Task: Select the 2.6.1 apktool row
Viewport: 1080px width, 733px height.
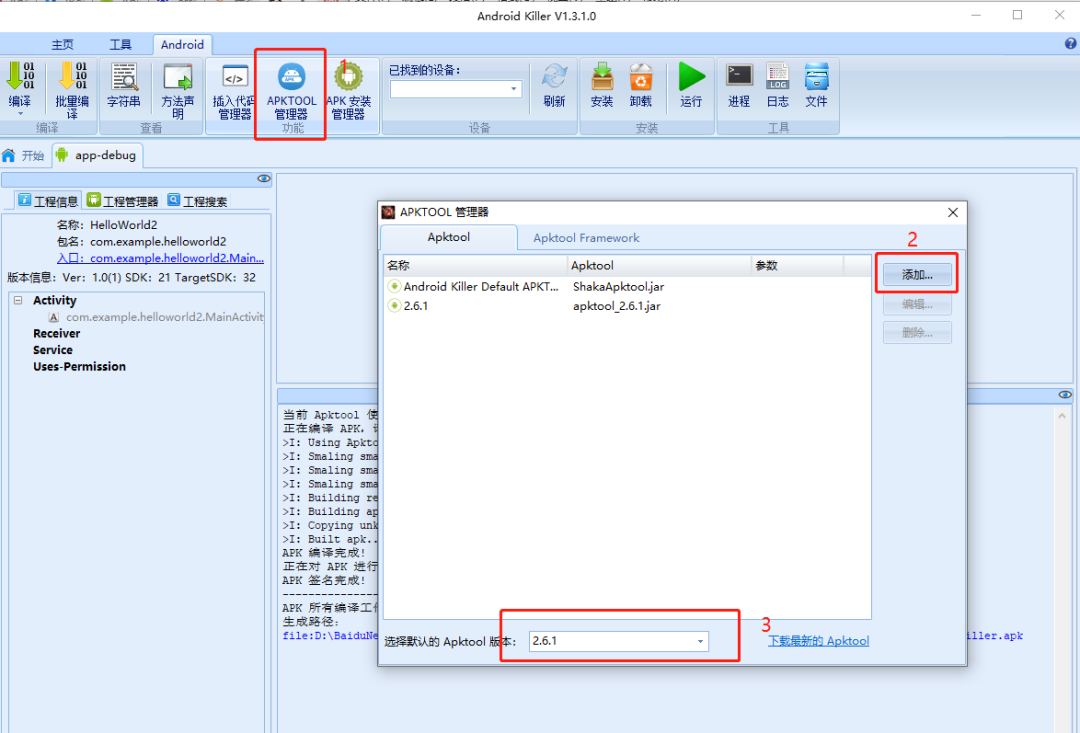Action: click(x=627, y=306)
